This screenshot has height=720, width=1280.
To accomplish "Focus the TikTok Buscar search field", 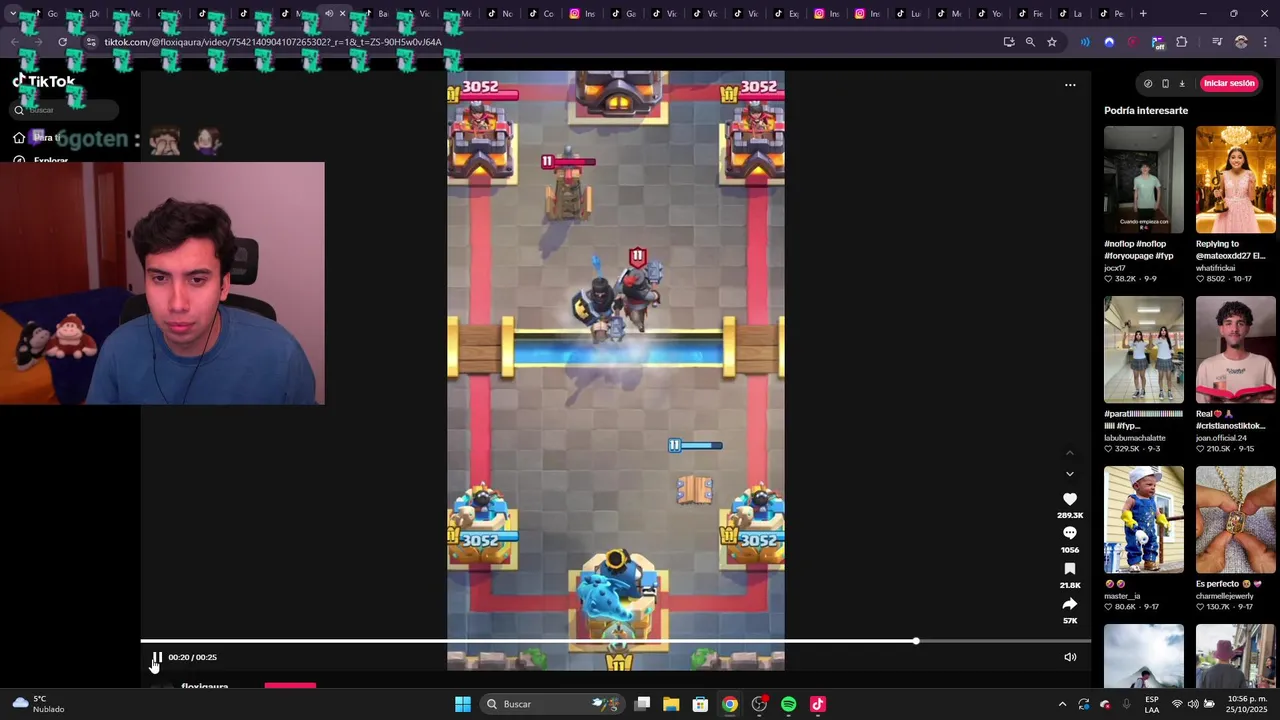I will [x=65, y=110].
